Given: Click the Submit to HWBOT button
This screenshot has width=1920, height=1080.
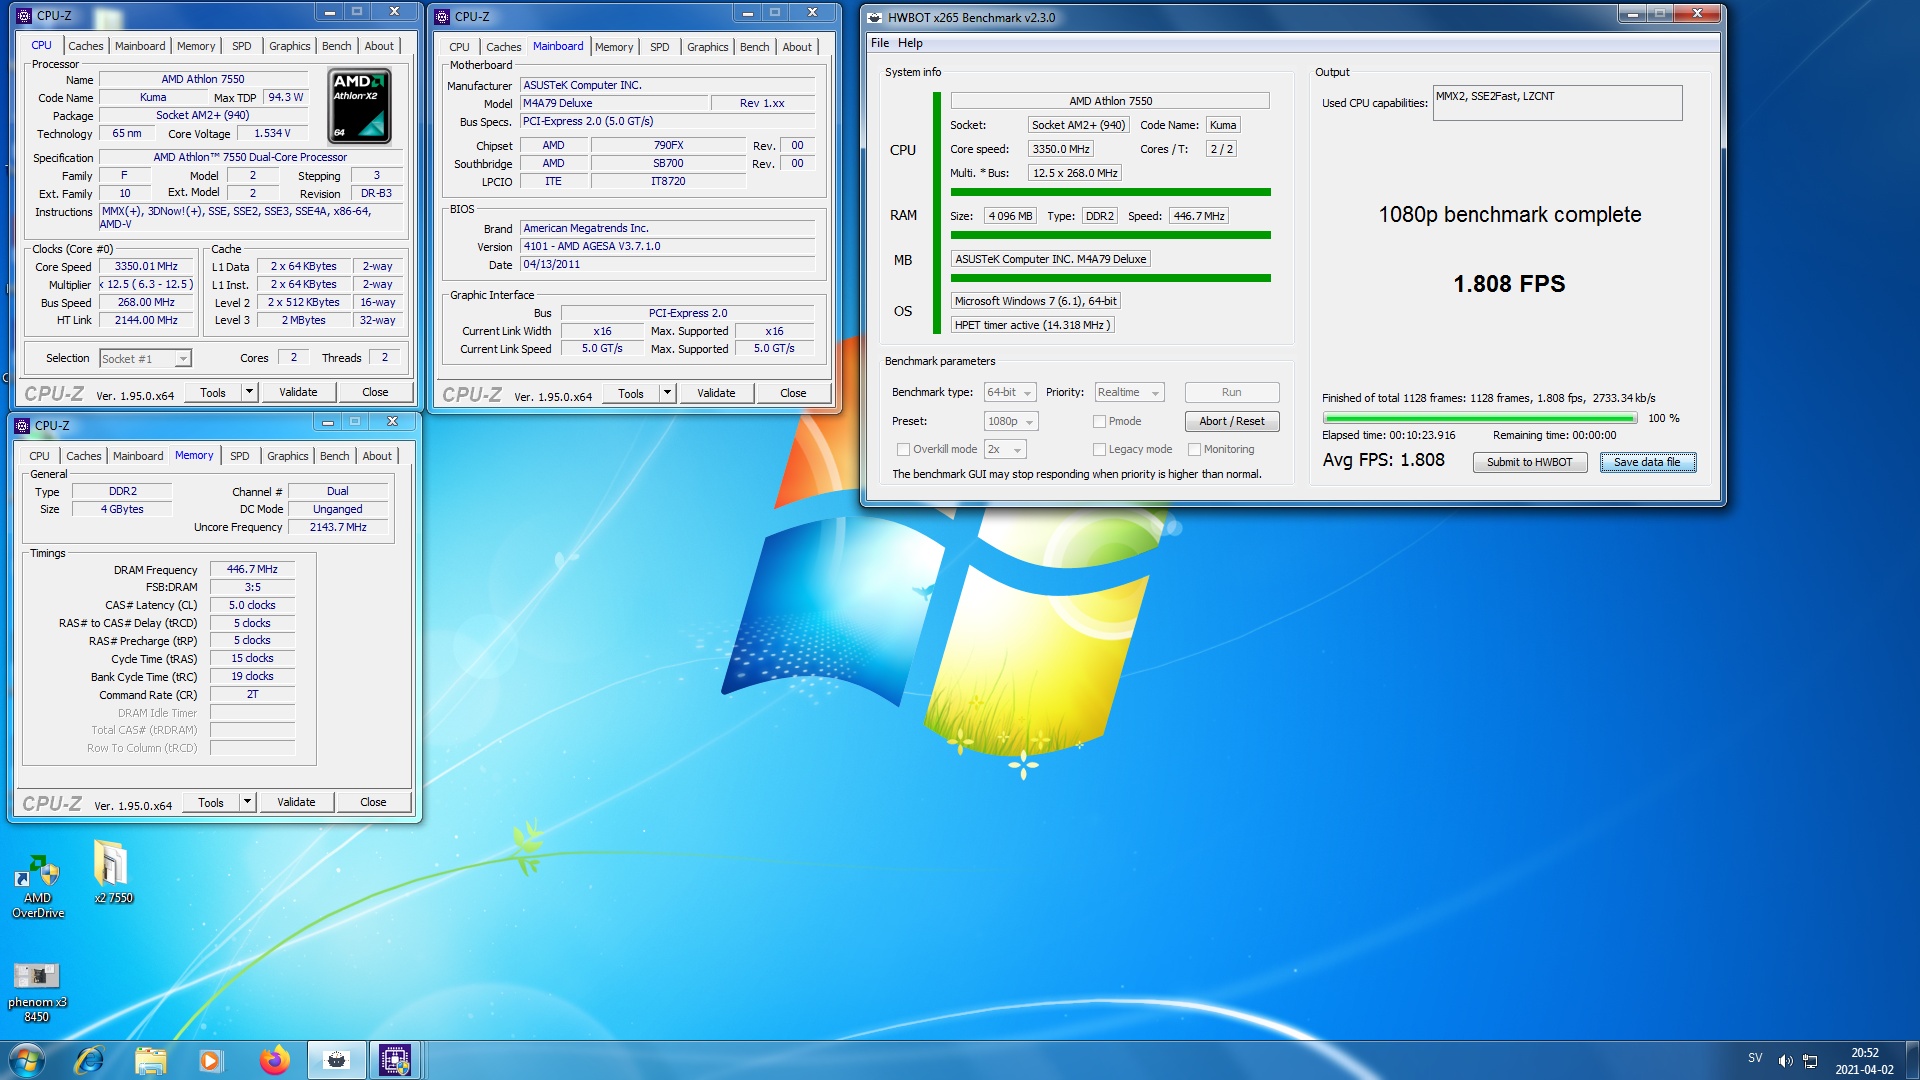Looking at the screenshot, I should point(1529,462).
